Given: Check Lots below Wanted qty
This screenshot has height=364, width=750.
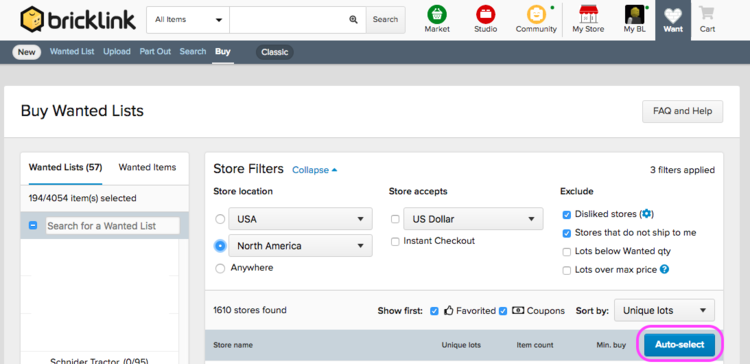Looking at the screenshot, I should click(x=566, y=252).
